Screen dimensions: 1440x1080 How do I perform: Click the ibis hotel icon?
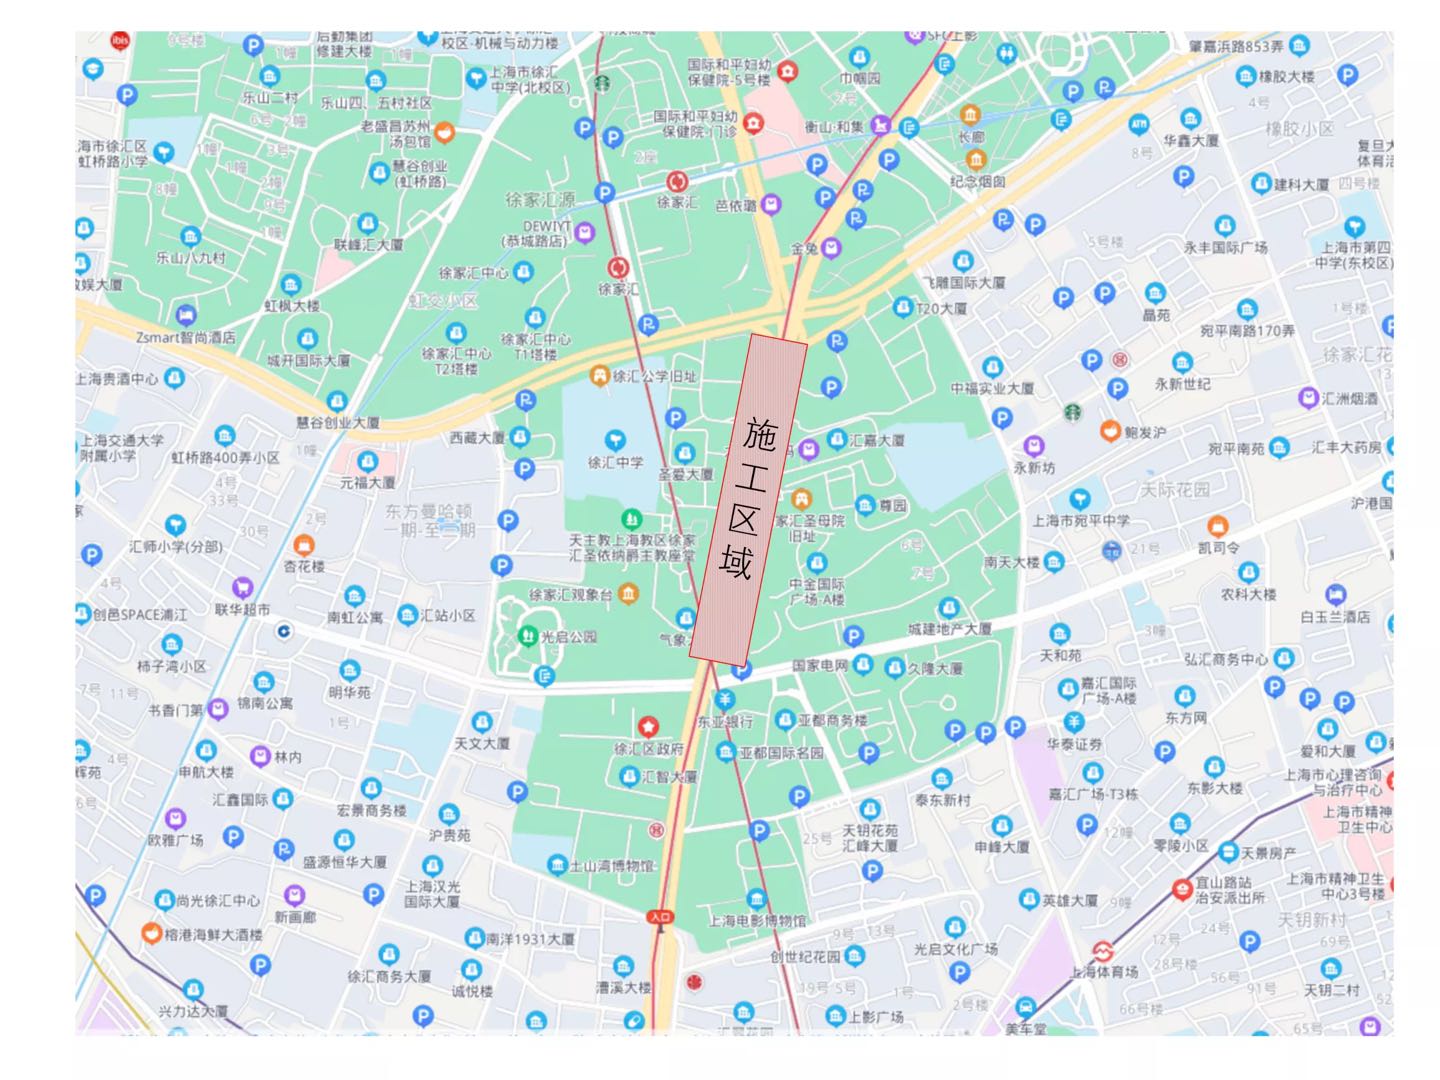tap(120, 40)
